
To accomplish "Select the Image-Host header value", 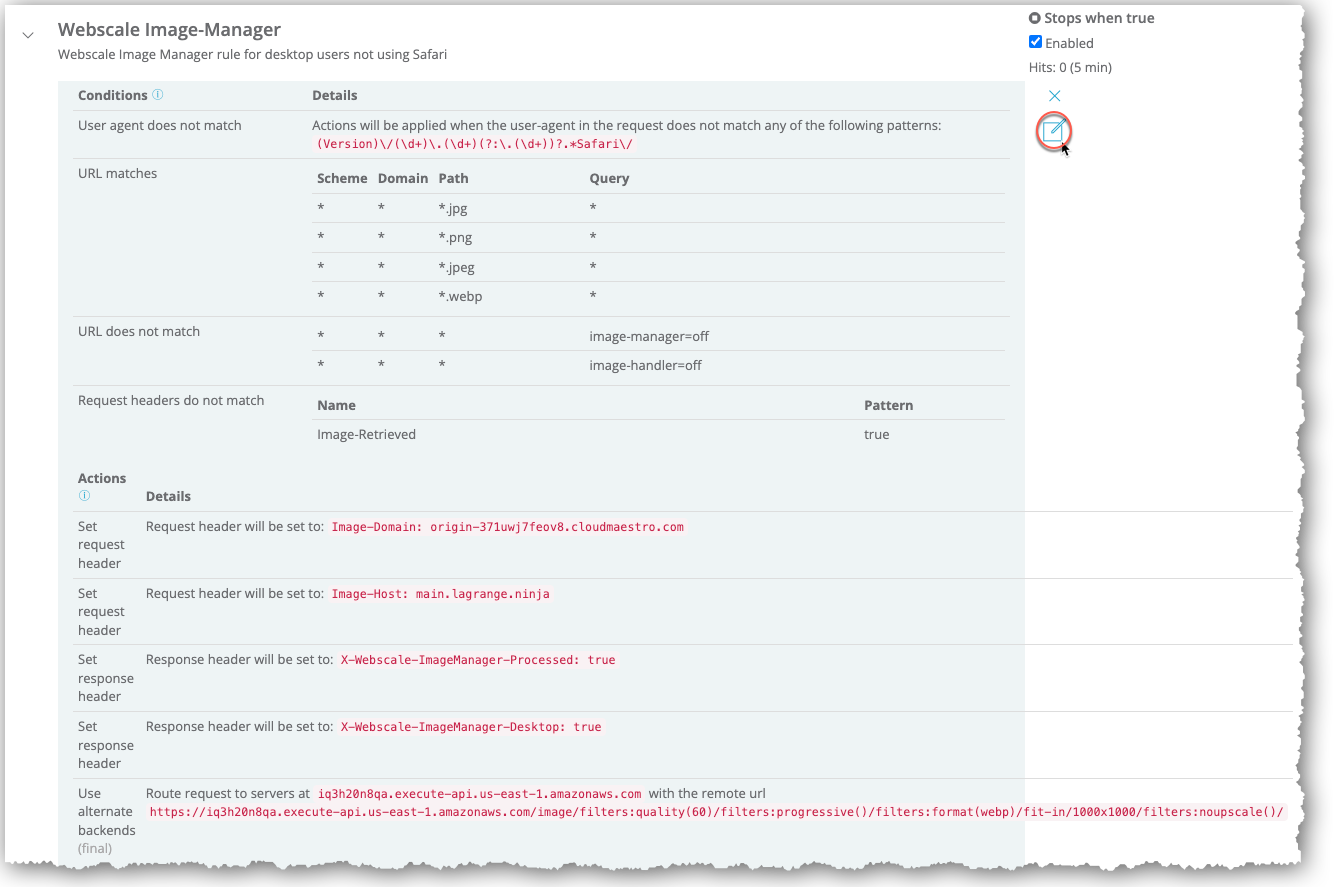I will coord(440,594).
